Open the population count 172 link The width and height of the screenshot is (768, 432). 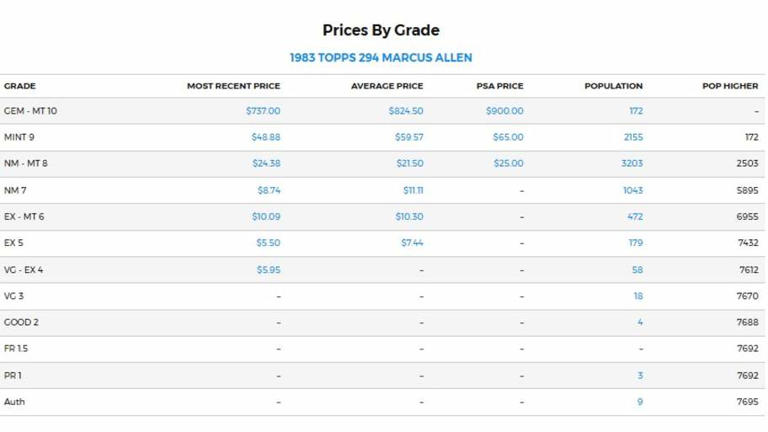(636, 111)
